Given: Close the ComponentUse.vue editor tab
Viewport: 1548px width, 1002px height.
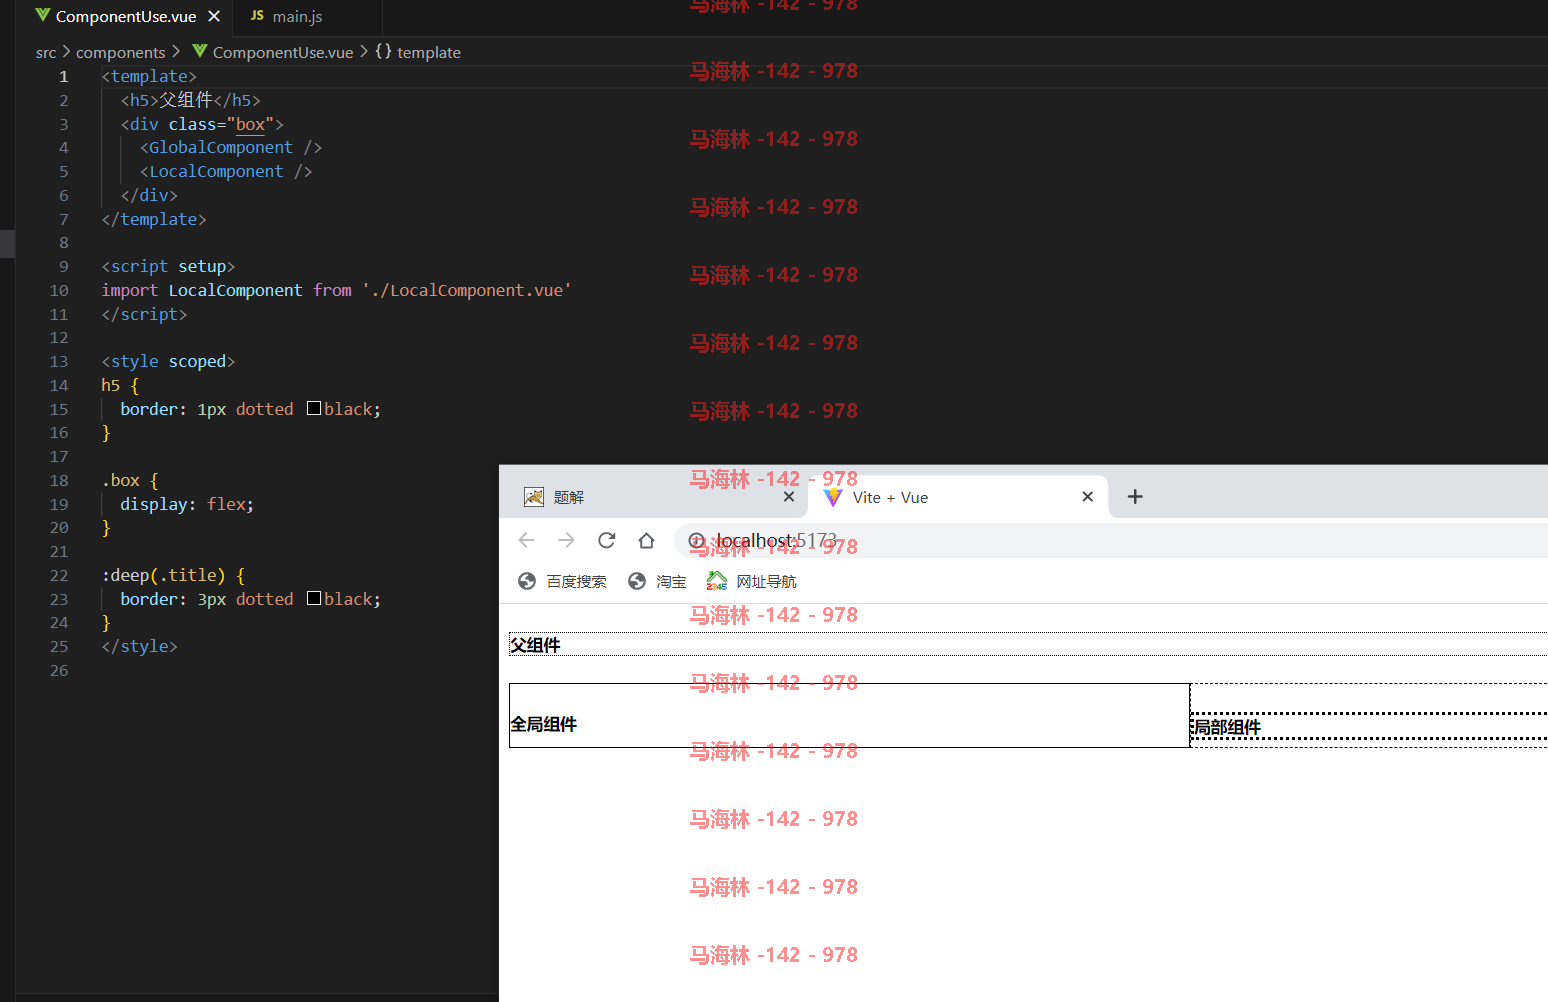Looking at the screenshot, I should coord(213,16).
